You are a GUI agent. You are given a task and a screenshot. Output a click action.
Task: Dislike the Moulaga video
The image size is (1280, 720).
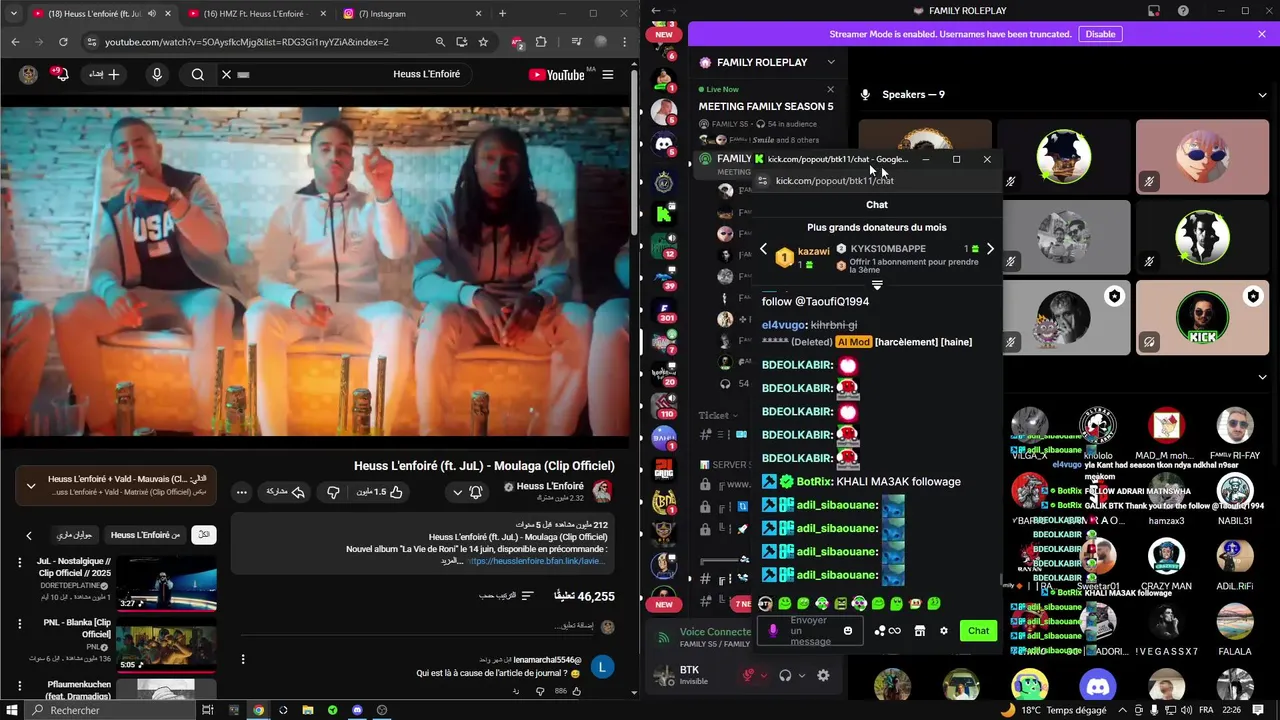tap(334, 492)
